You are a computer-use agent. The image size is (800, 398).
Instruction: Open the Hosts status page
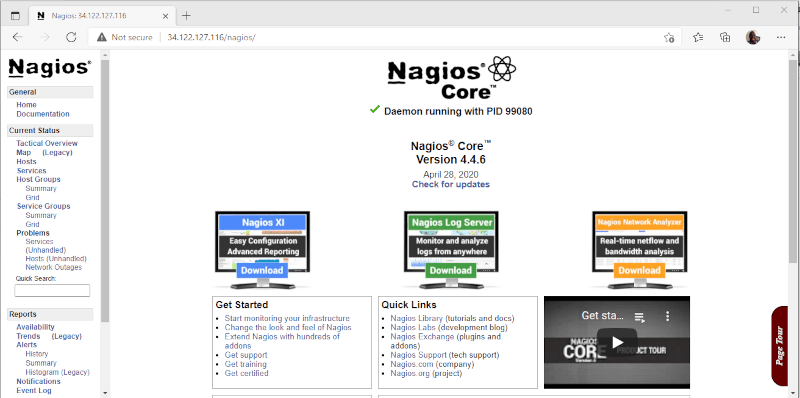(x=27, y=161)
